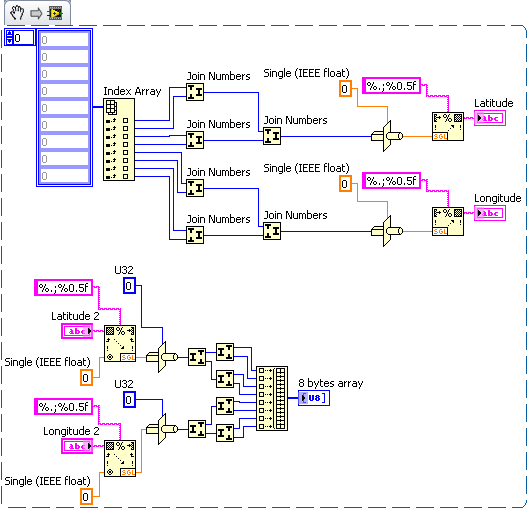This screenshot has width=528, height=509.
Task: Select the Split Number node right of the Longitude 2 type cast
Action: click(x=197, y=429)
